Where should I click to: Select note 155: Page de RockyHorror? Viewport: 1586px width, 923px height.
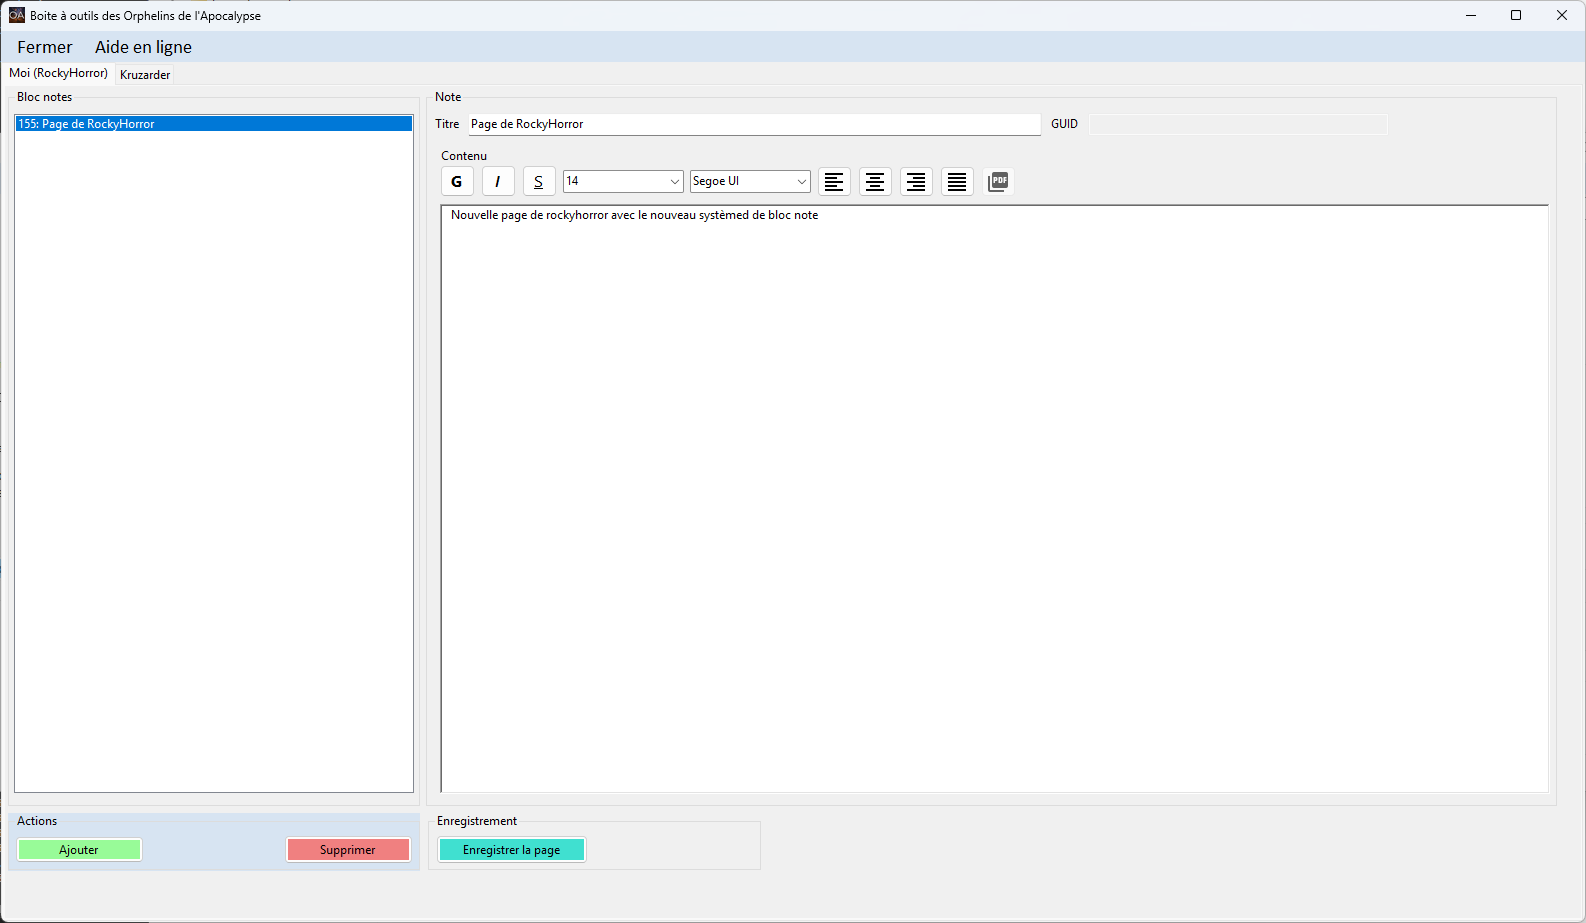click(213, 124)
